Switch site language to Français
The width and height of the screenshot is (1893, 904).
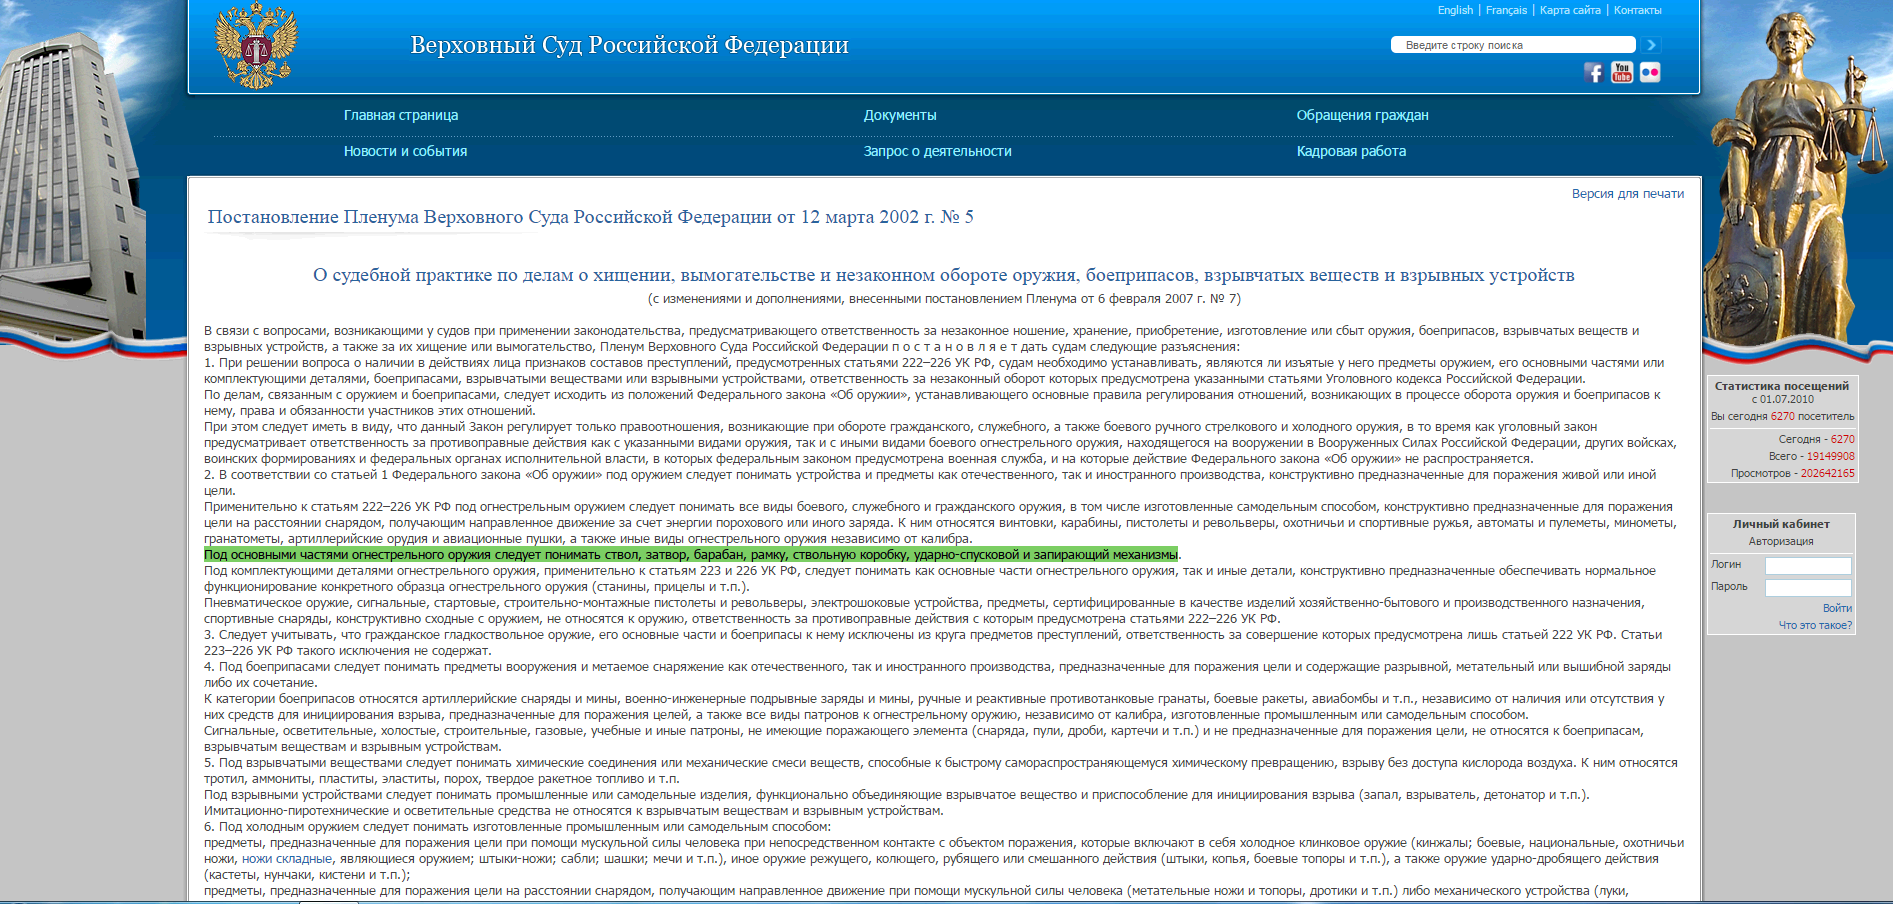tap(1506, 10)
